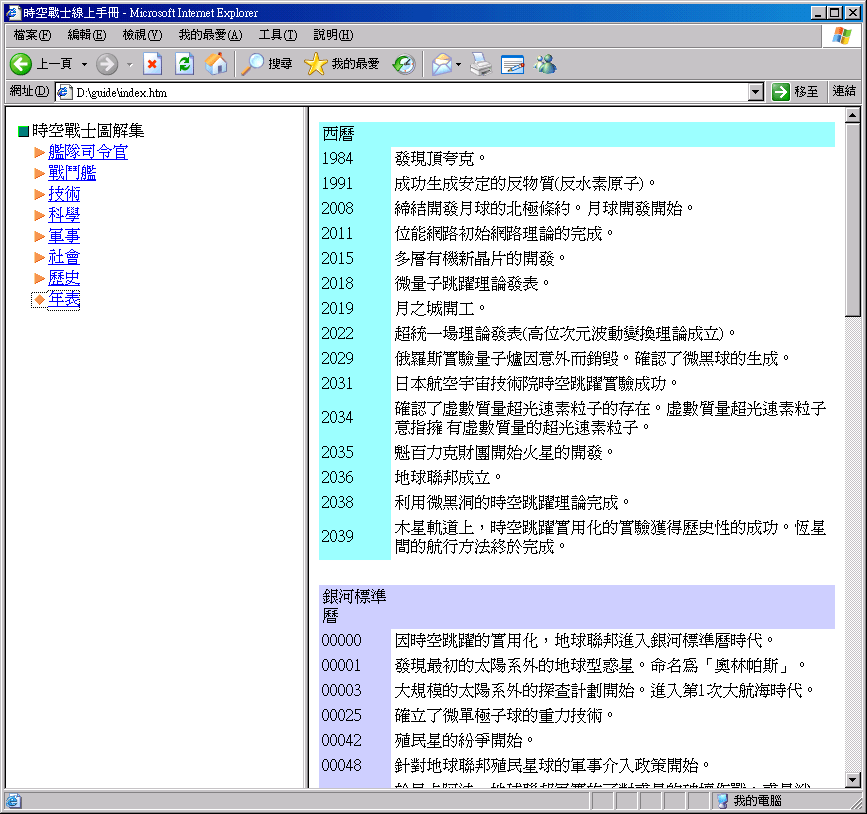
Task: Expand the Back button history dropdown arrow
Action: pos(84,64)
